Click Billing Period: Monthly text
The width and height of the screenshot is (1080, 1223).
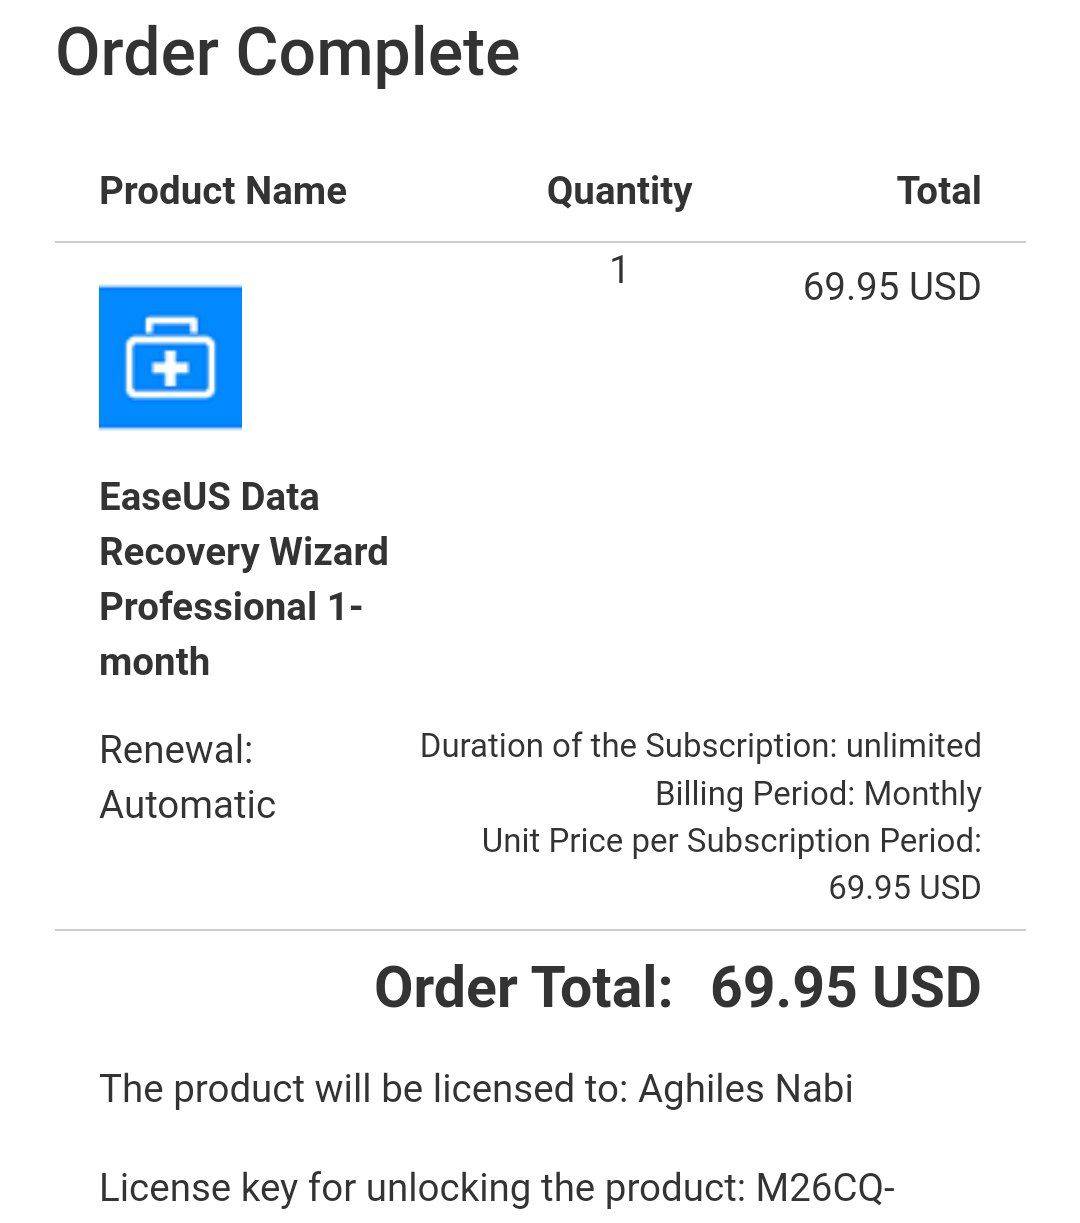click(x=817, y=794)
